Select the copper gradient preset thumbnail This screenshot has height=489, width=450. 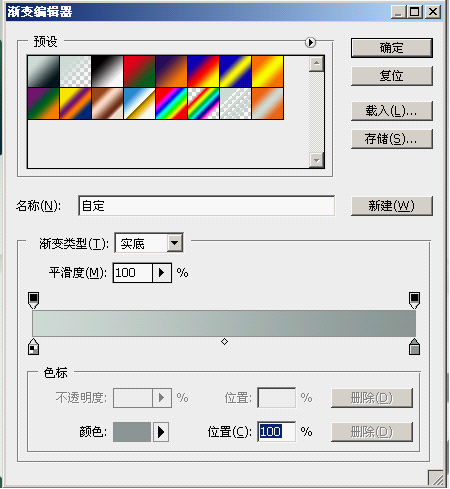107,104
